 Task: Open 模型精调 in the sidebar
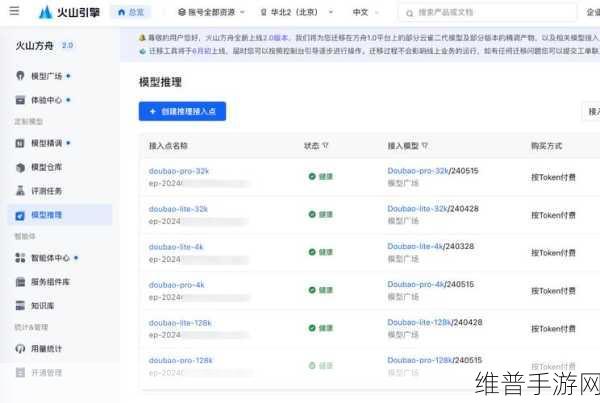click(x=46, y=143)
